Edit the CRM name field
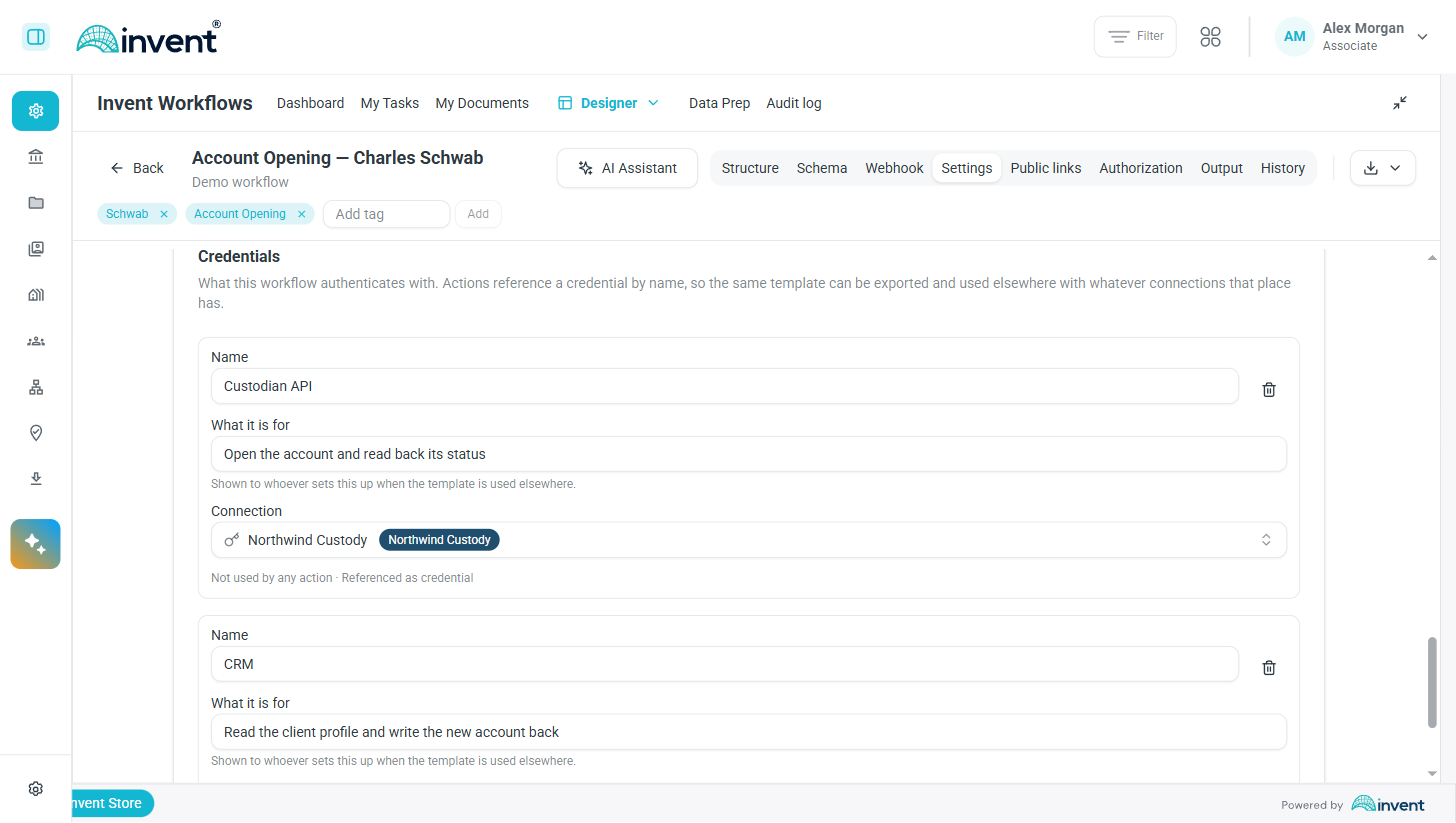 point(725,664)
